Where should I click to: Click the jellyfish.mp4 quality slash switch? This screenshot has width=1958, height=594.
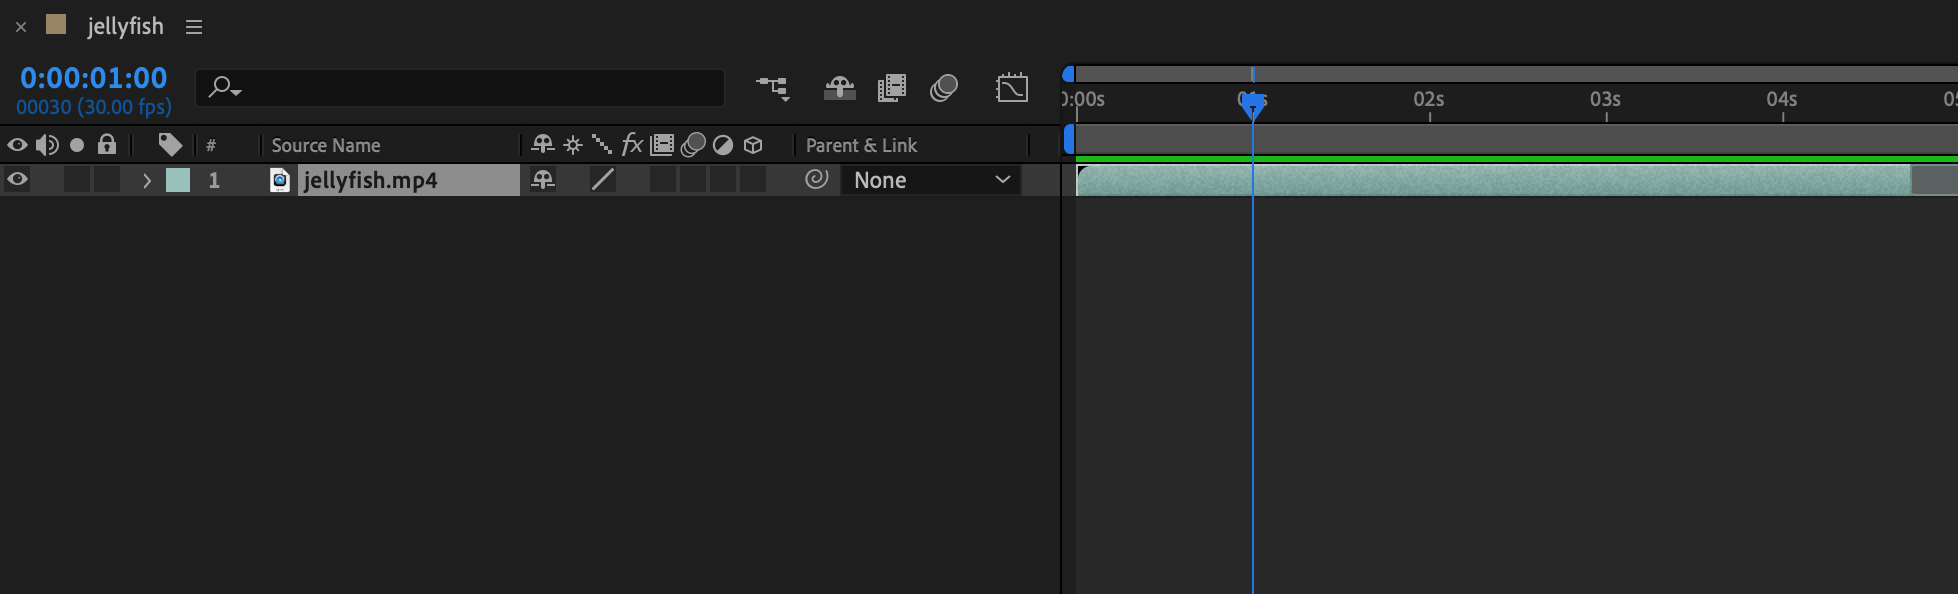(x=602, y=180)
